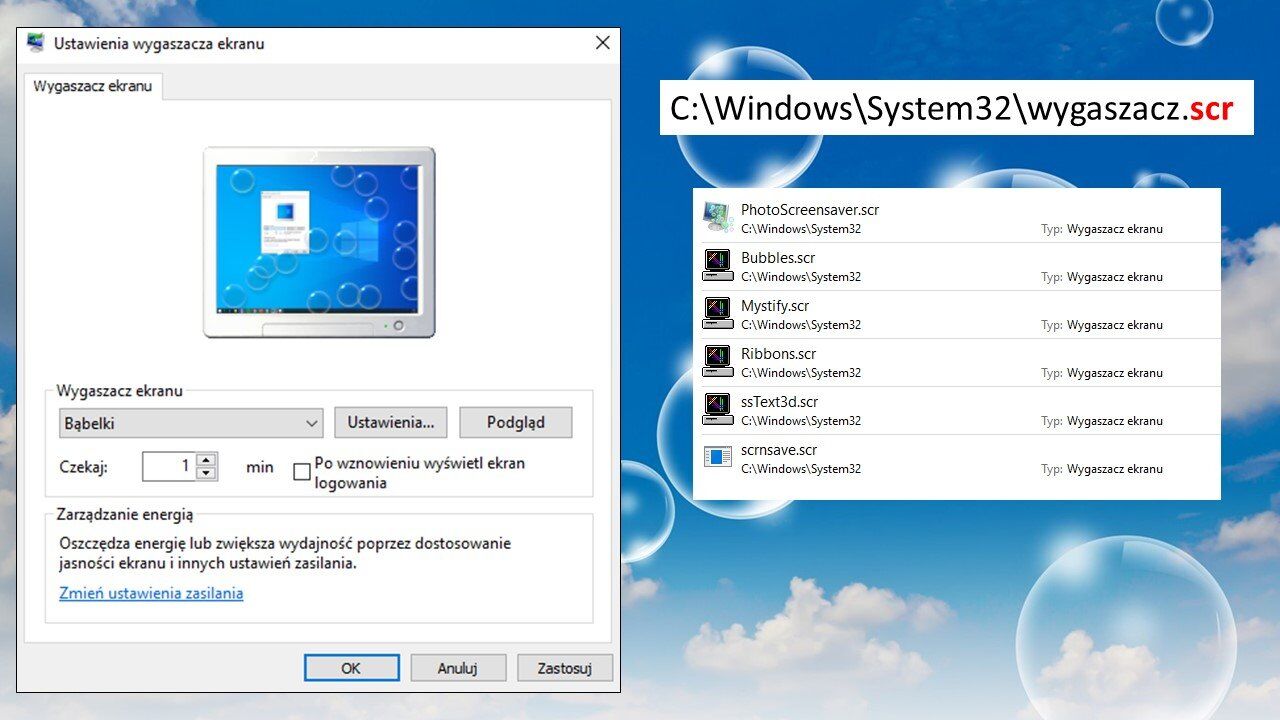Click the C:\Windows\System32\wygaszacz.scr path text
1280x720 pixels.
(951, 109)
